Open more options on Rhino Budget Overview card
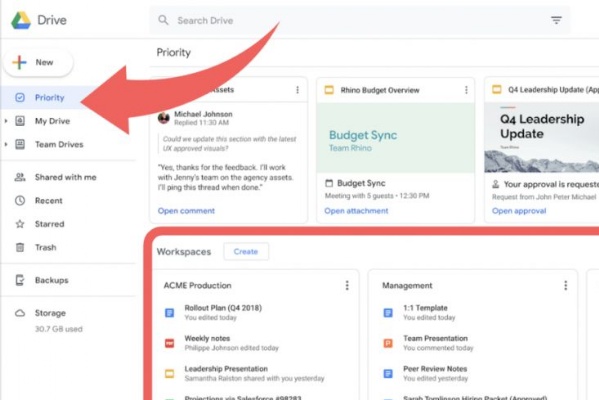 [466, 90]
